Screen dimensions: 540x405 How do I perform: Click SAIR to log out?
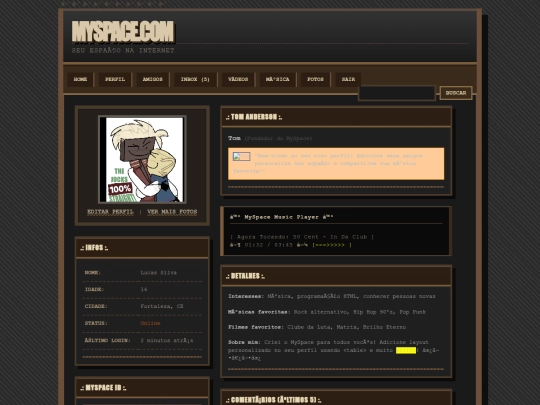tap(348, 80)
